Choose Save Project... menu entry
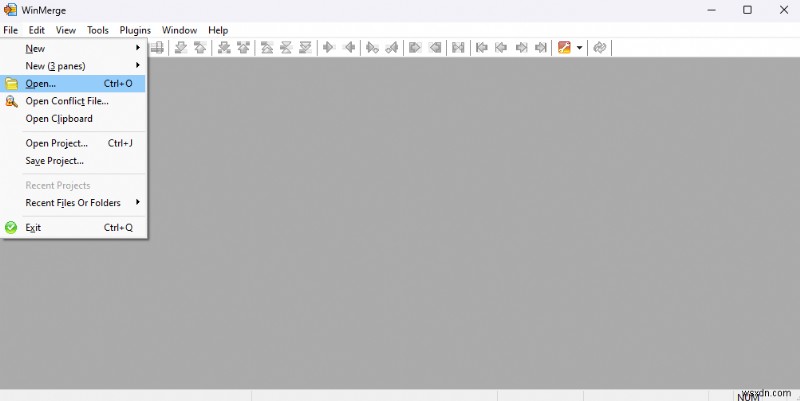800x401 pixels. 73,161
